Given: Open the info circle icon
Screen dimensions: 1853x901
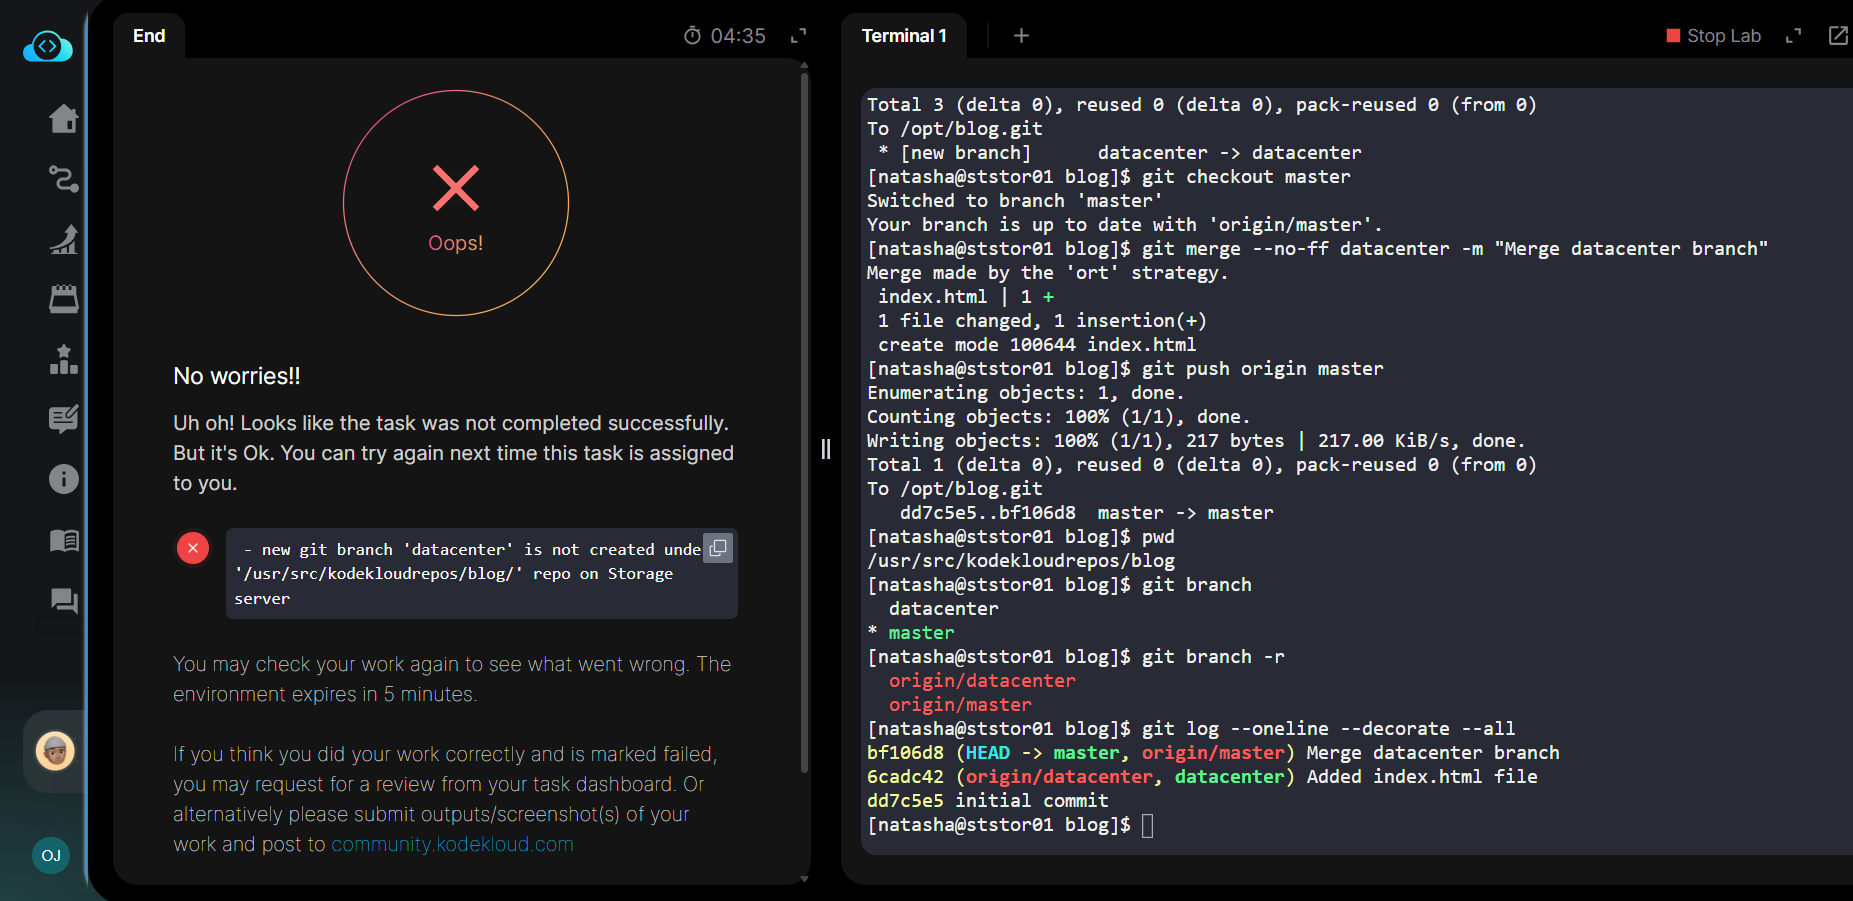Looking at the screenshot, I should [63, 479].
